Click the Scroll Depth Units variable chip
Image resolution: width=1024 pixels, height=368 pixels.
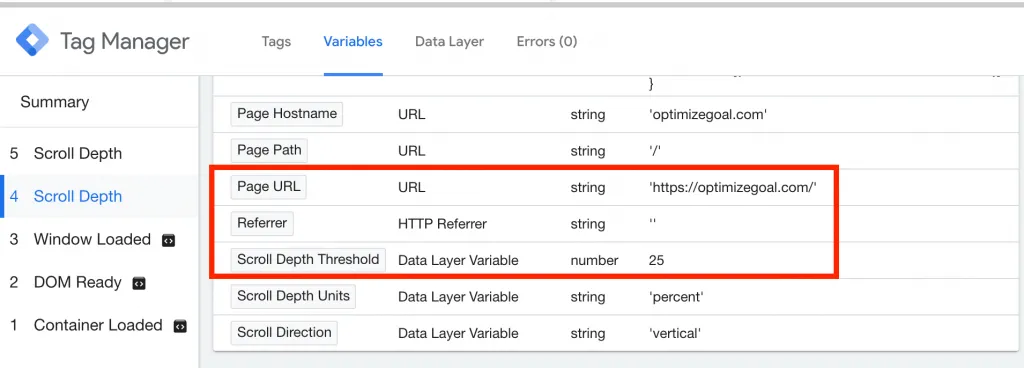point(293,296)
